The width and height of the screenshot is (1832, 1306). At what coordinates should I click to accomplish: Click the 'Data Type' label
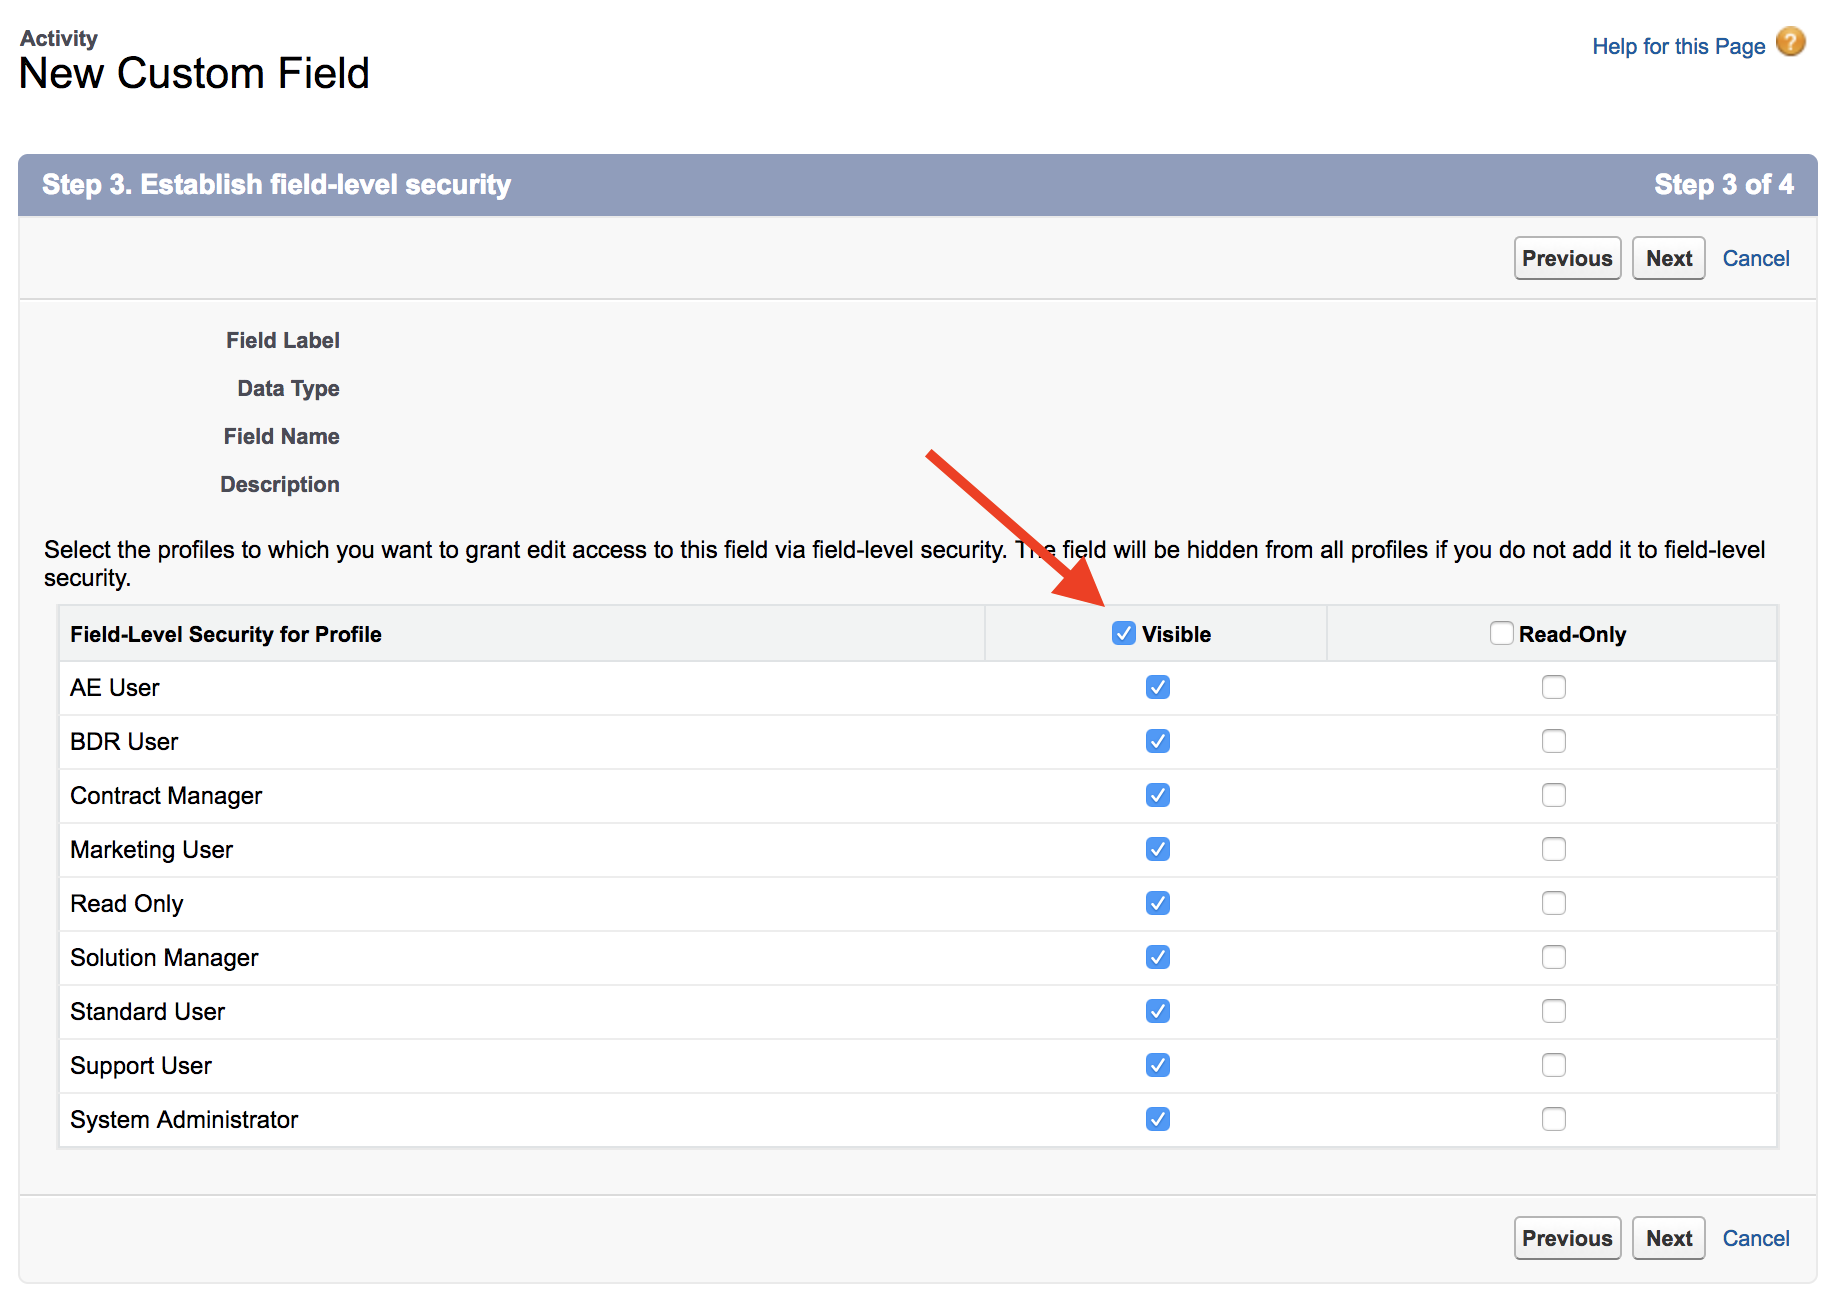pos(288,388)
